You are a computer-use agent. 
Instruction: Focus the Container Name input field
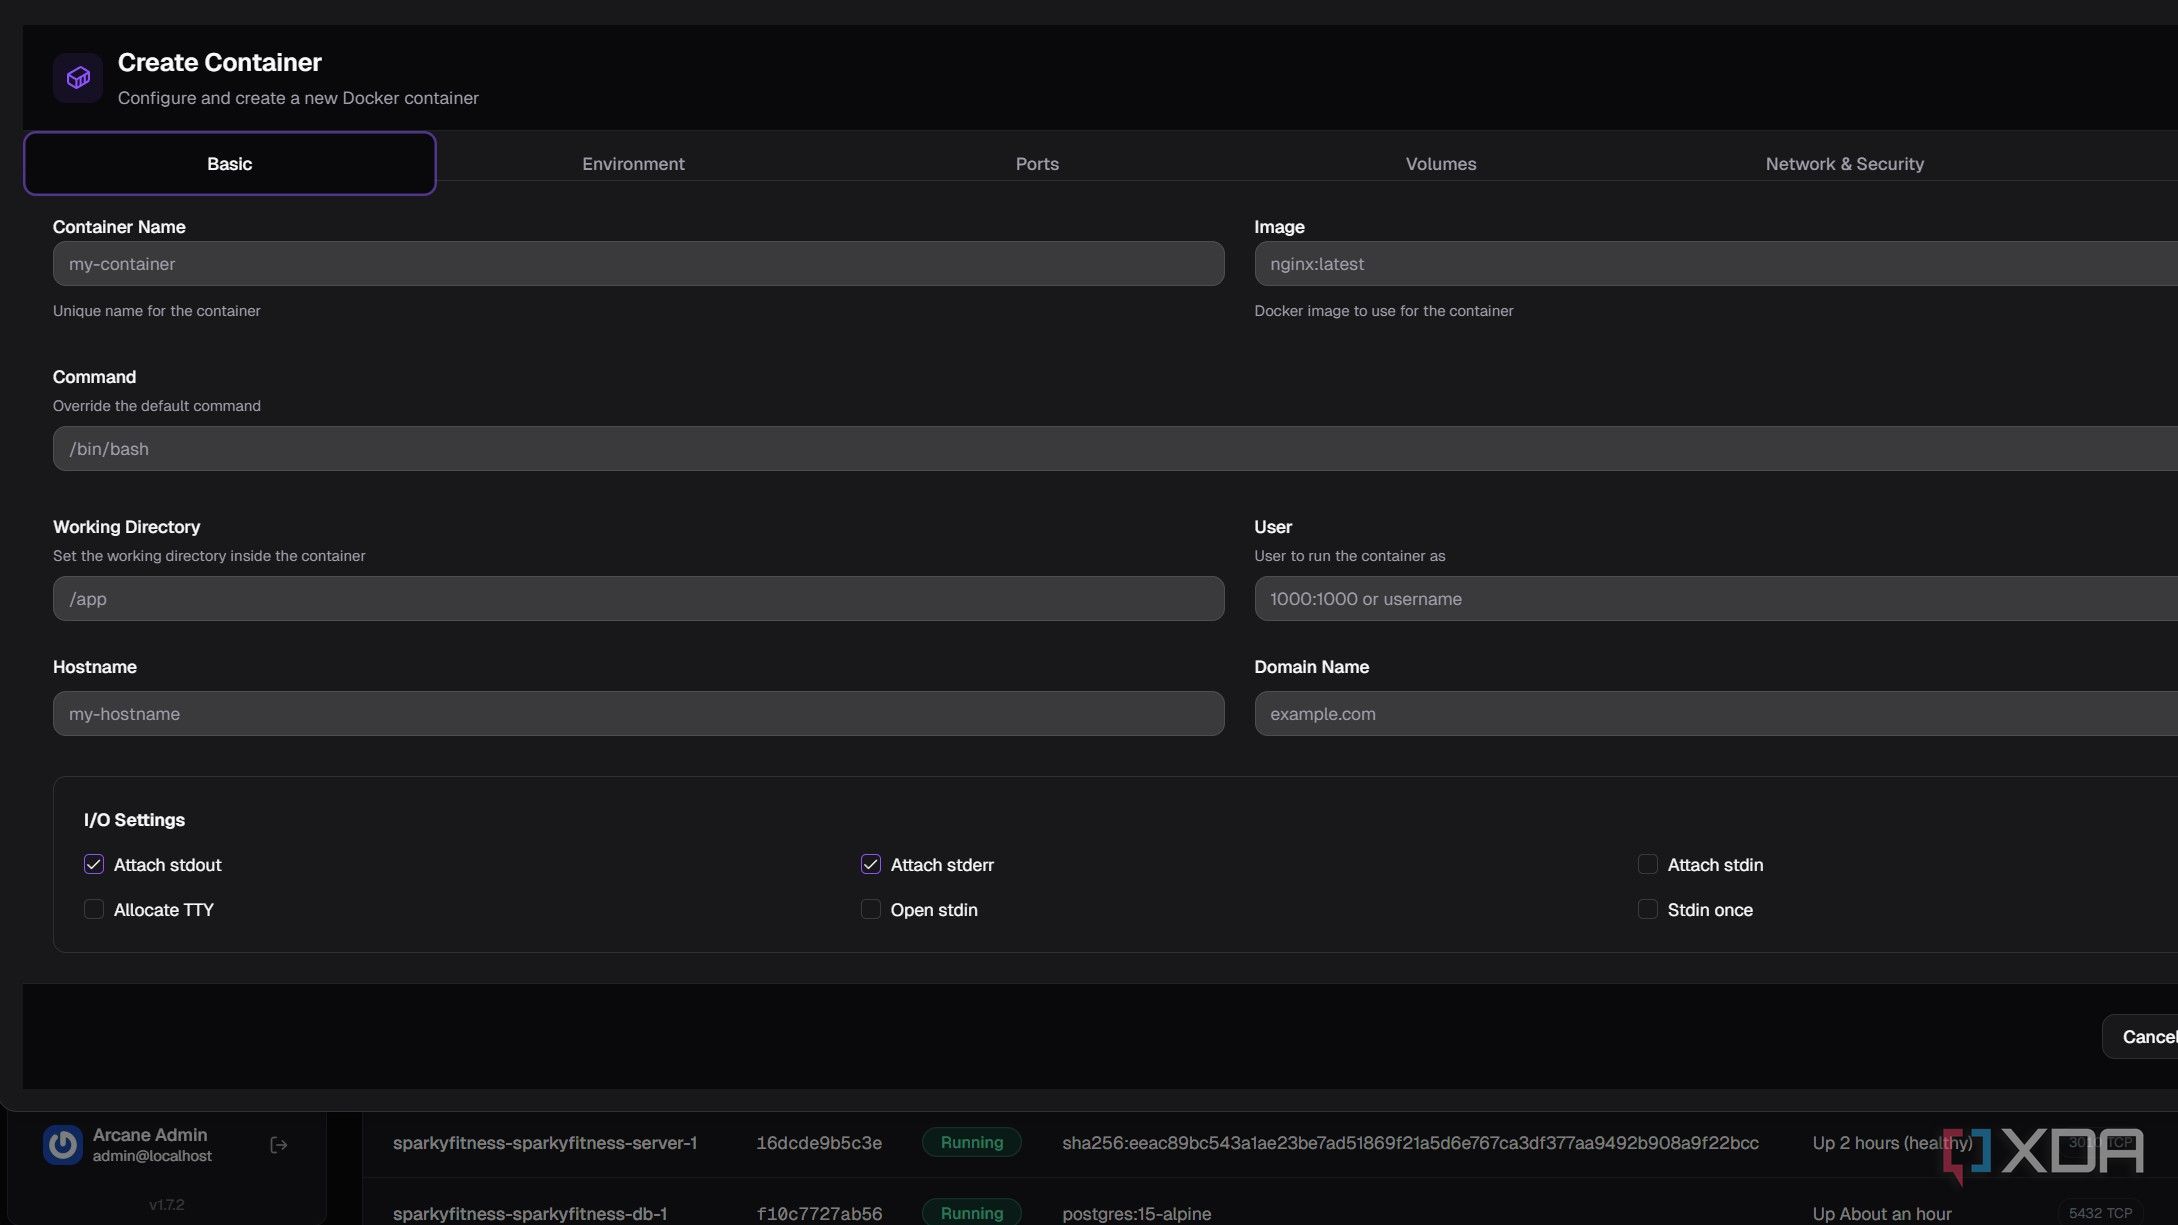pos(638,264)
